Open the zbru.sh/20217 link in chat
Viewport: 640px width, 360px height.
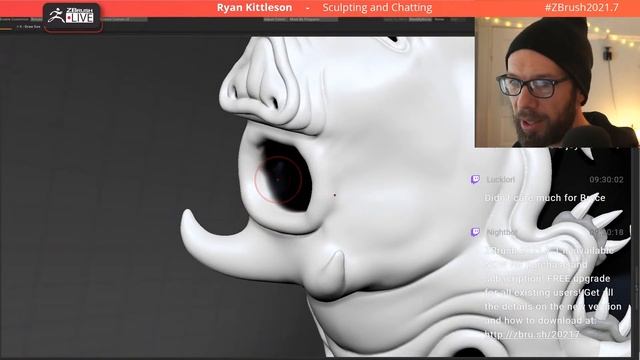tap(532, 334)
